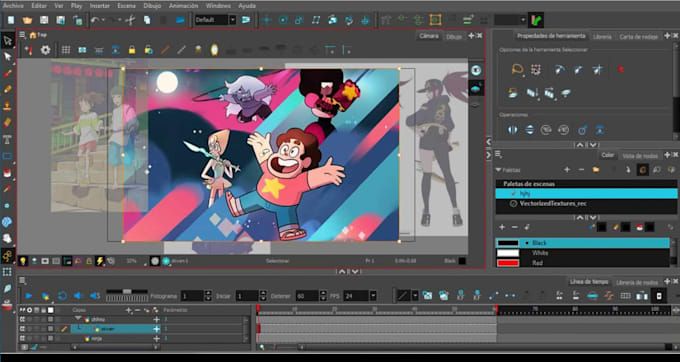Play the animation in timeline

point(29,296)
